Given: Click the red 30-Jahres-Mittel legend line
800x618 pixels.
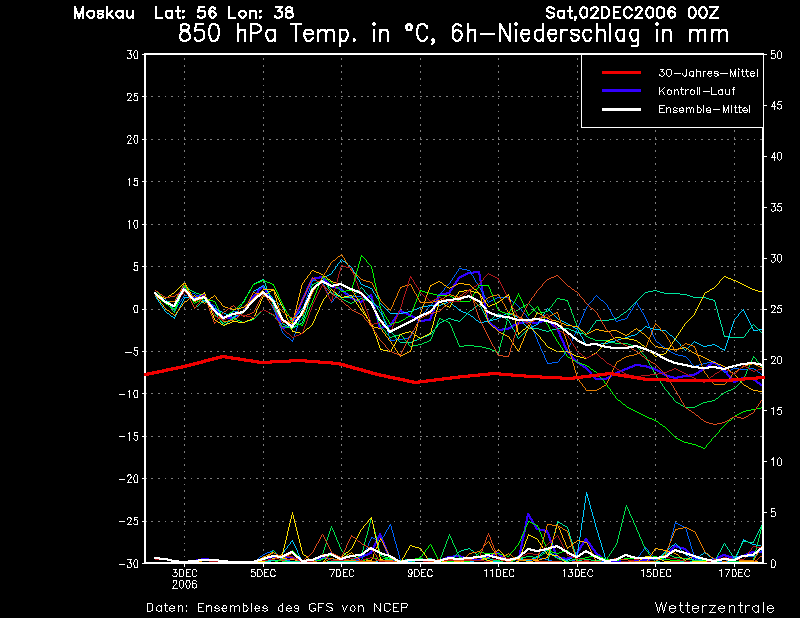Looking at the screenshot, I should [621, 73].
